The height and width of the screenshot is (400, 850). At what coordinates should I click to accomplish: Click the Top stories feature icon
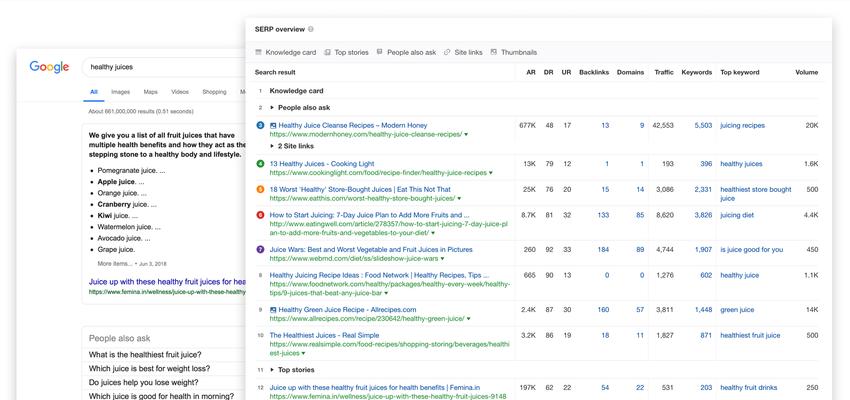point(327,52)
